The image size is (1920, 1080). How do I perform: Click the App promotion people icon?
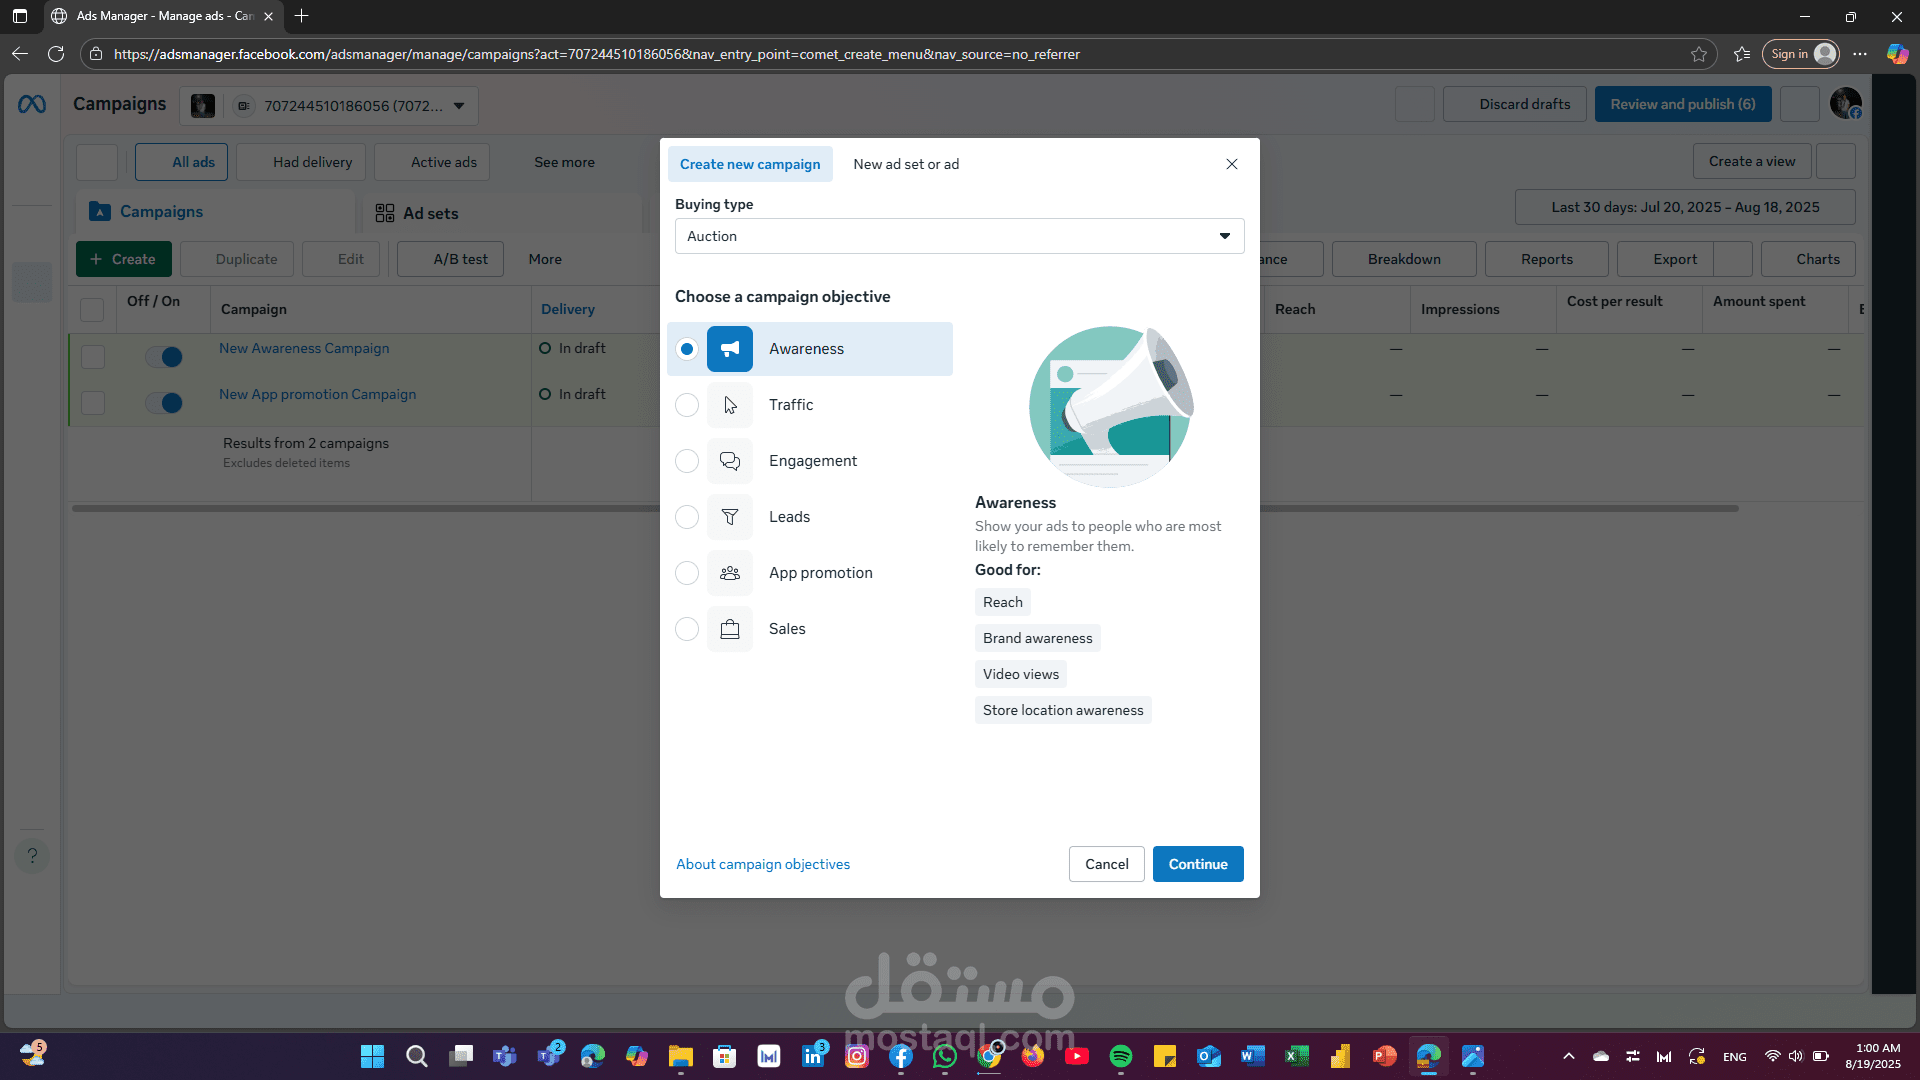pyautogui.click(x=730, y=573)
